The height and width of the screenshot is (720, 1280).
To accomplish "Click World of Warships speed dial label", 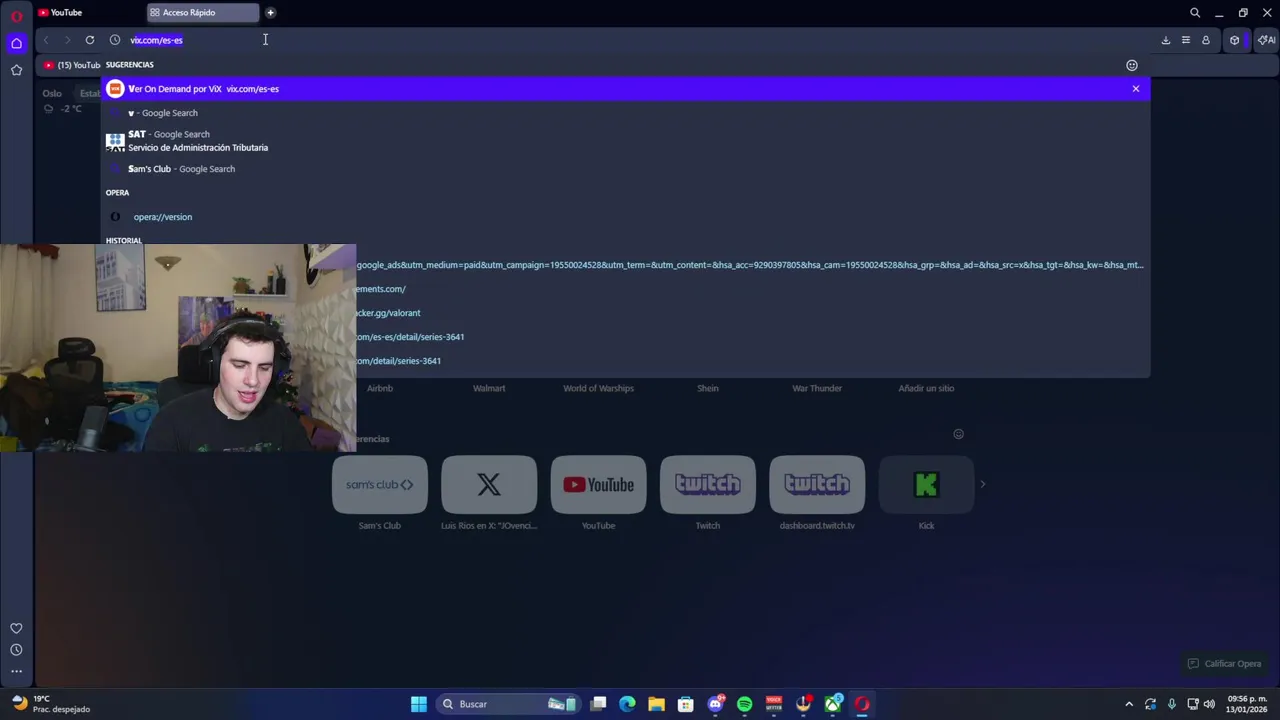I will pos(598,388).
